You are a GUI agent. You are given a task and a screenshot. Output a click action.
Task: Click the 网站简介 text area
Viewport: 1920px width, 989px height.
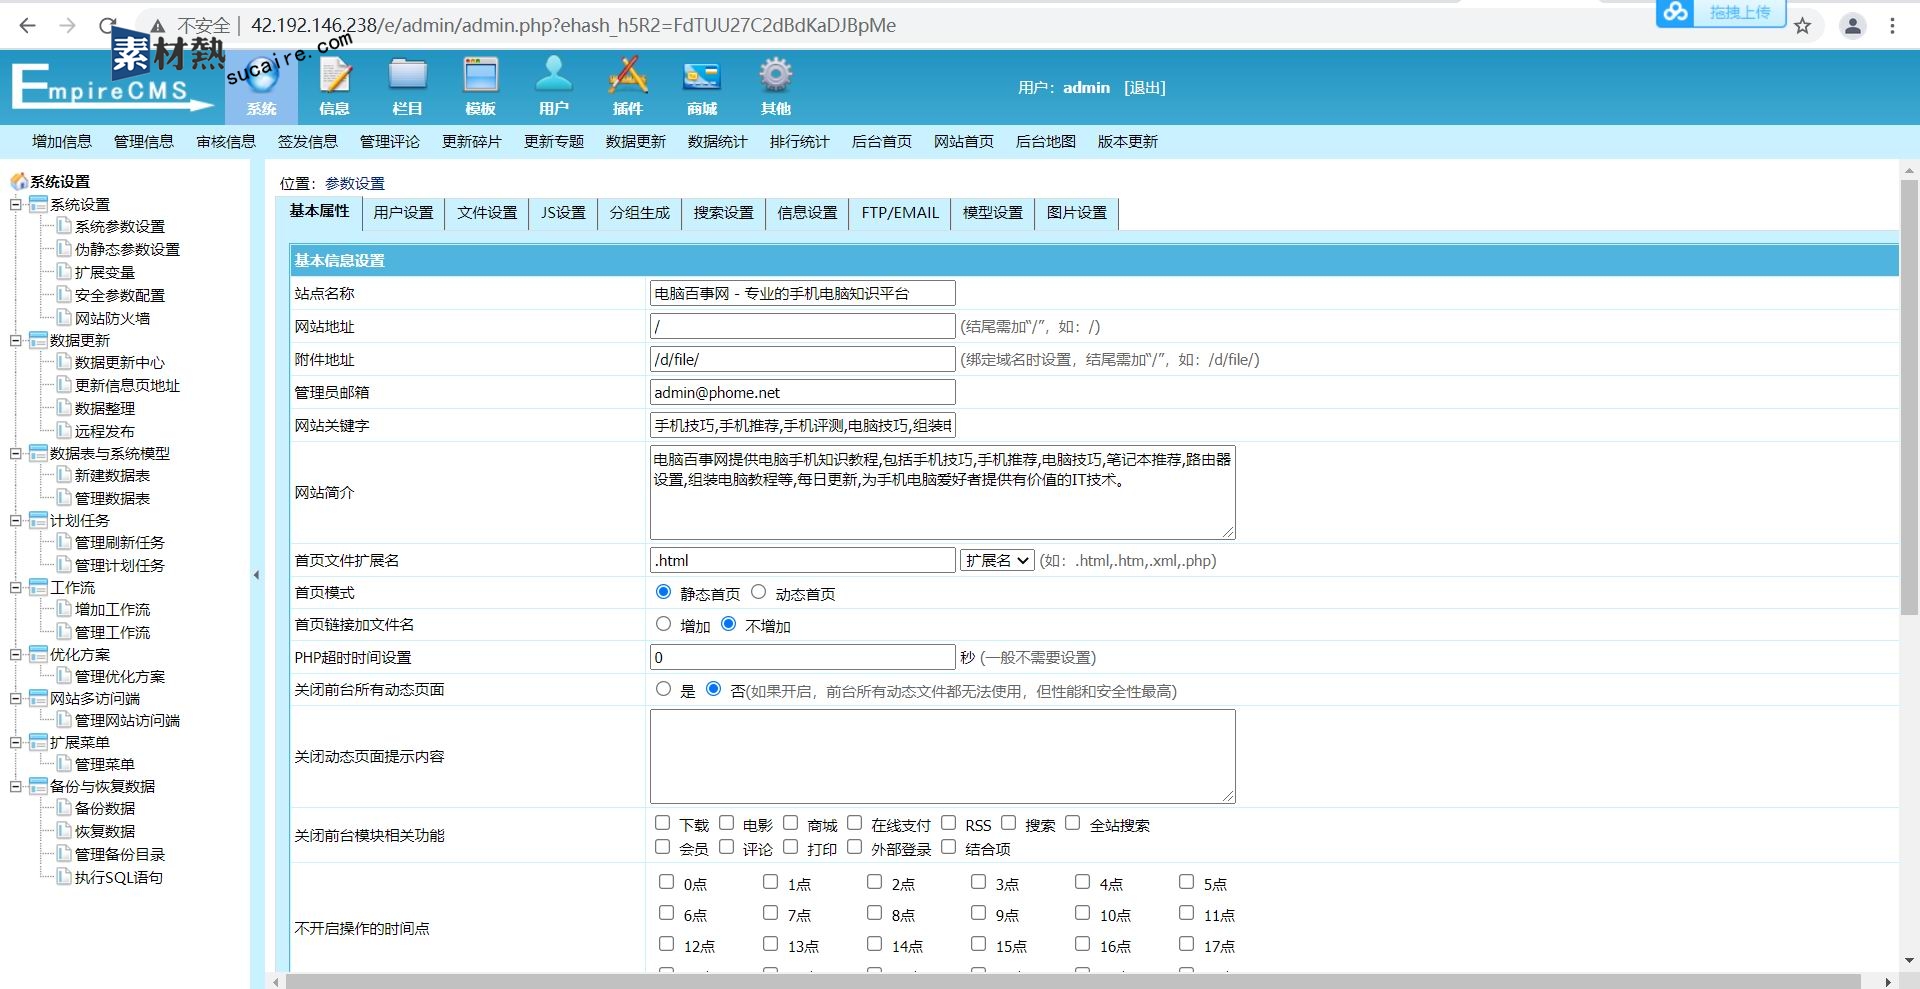pyautogui.click(x=942, y=492)
